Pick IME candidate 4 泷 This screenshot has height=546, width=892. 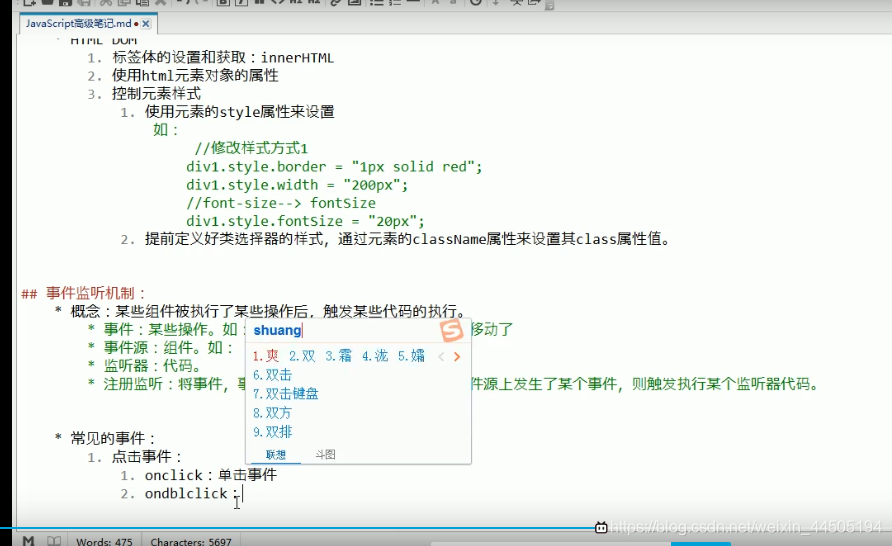coord(375,356)
